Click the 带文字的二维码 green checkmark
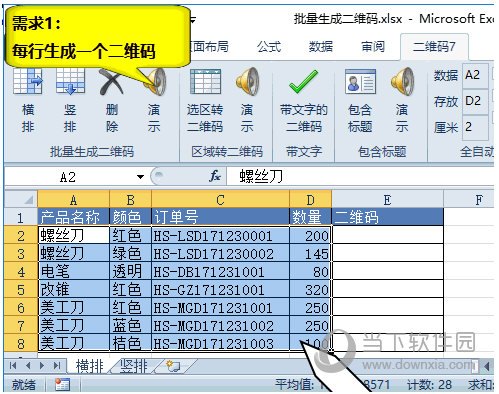This screenshot has height=394, width=499. [303, 82]
